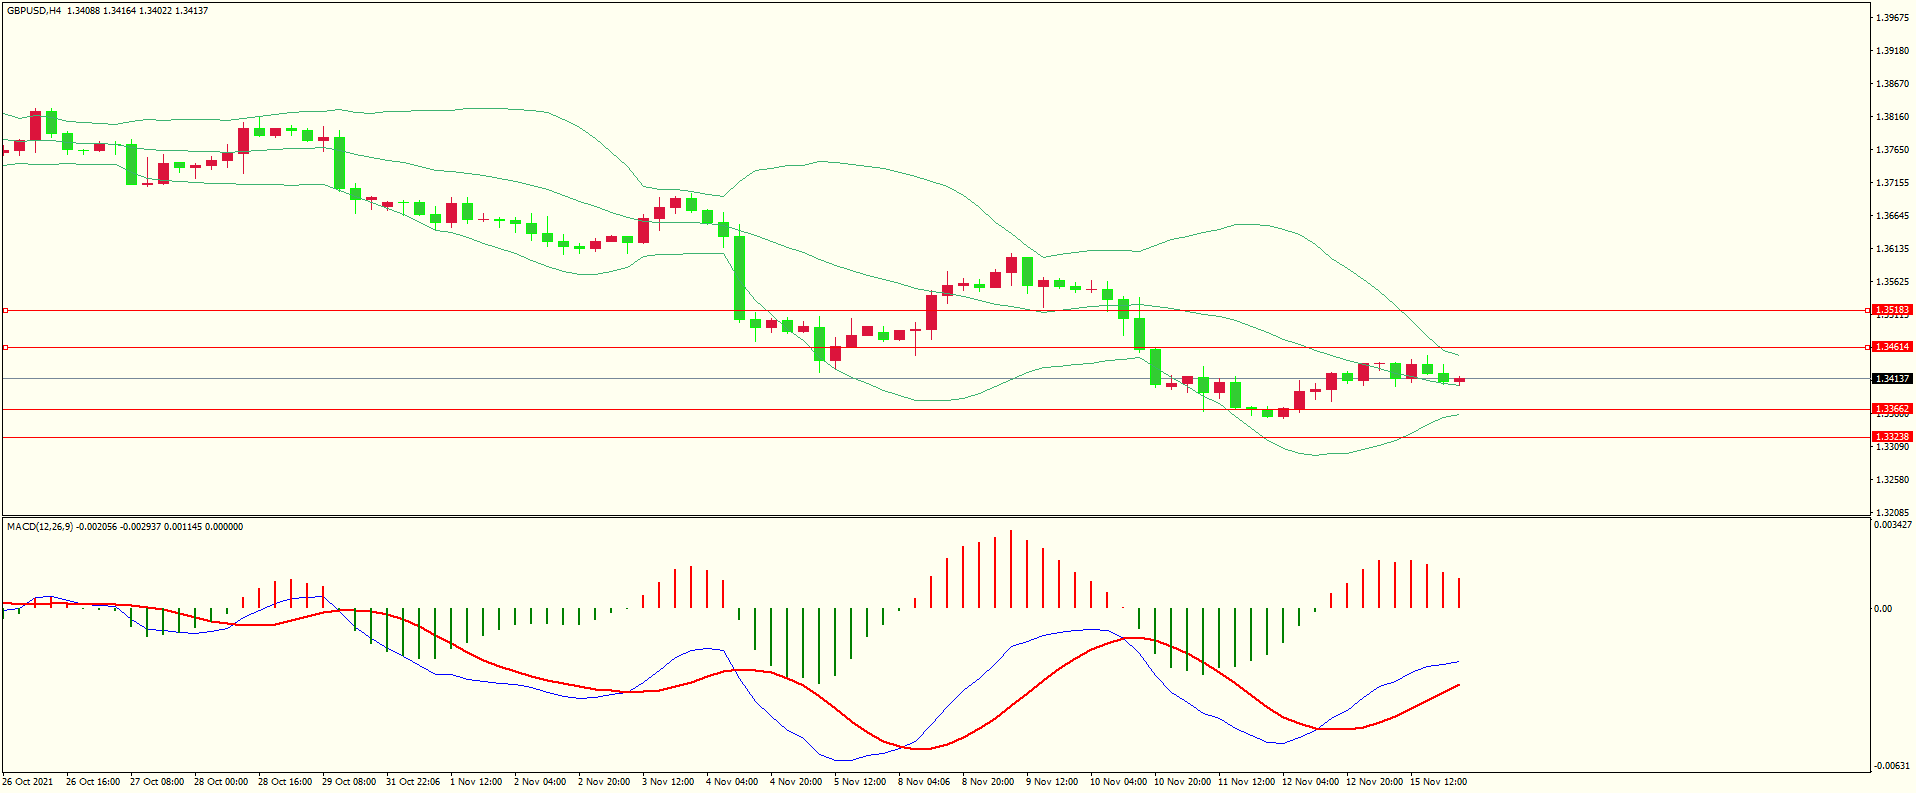
Task: Click the 1 Nov 12:00 time label
Action: point(476,782)
